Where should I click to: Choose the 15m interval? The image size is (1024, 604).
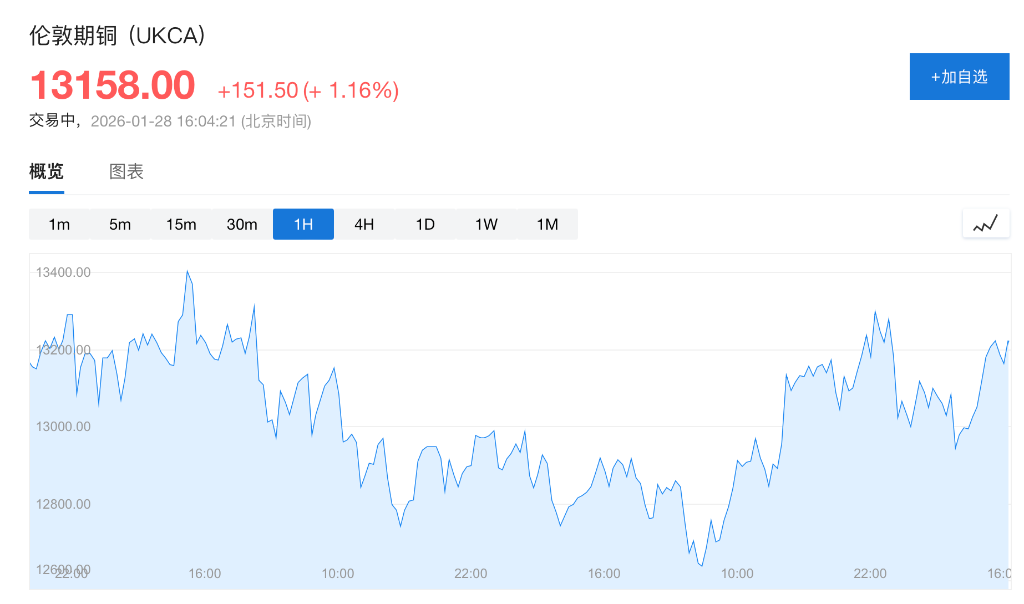(x=181, y=224)
